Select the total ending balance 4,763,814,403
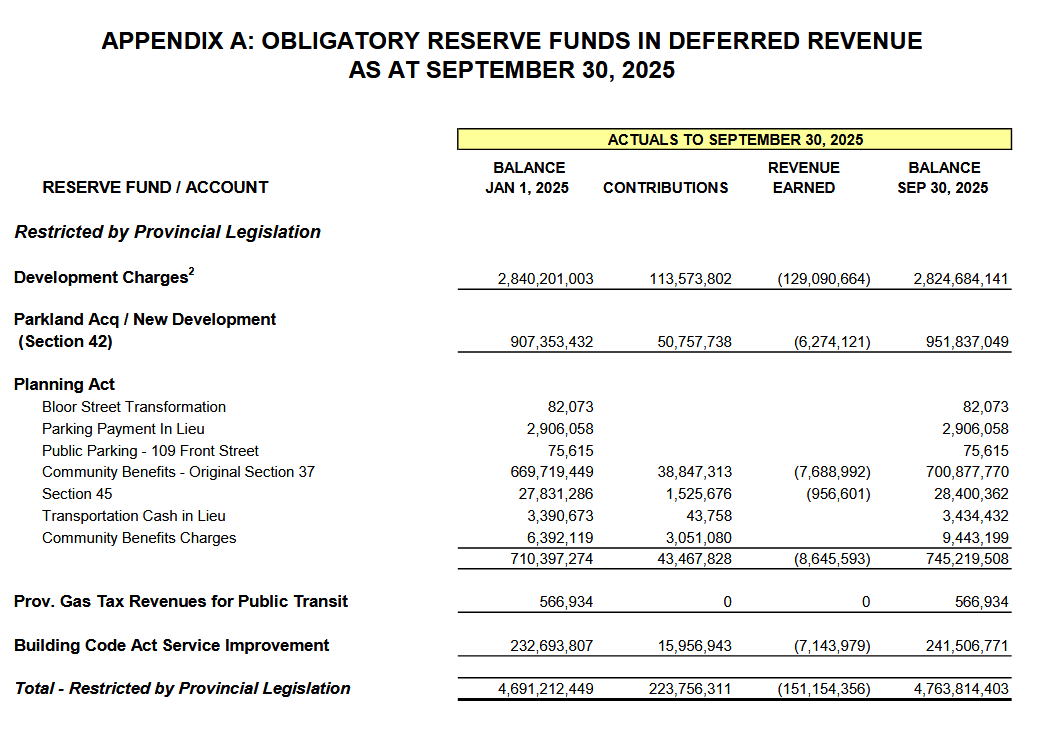This screenshot has width=1064, height=733. click(x=960, y=689)
